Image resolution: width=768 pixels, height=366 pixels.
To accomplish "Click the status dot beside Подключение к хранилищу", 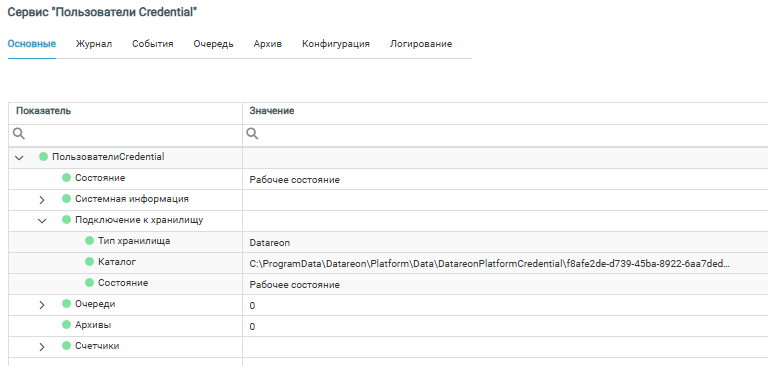I will 67,220.
